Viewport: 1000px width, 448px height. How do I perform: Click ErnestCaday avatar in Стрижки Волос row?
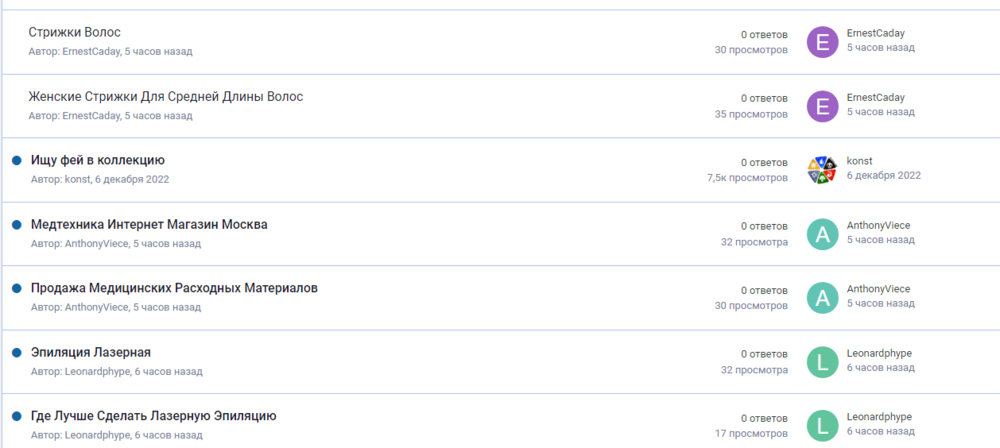tap(822, 42)
